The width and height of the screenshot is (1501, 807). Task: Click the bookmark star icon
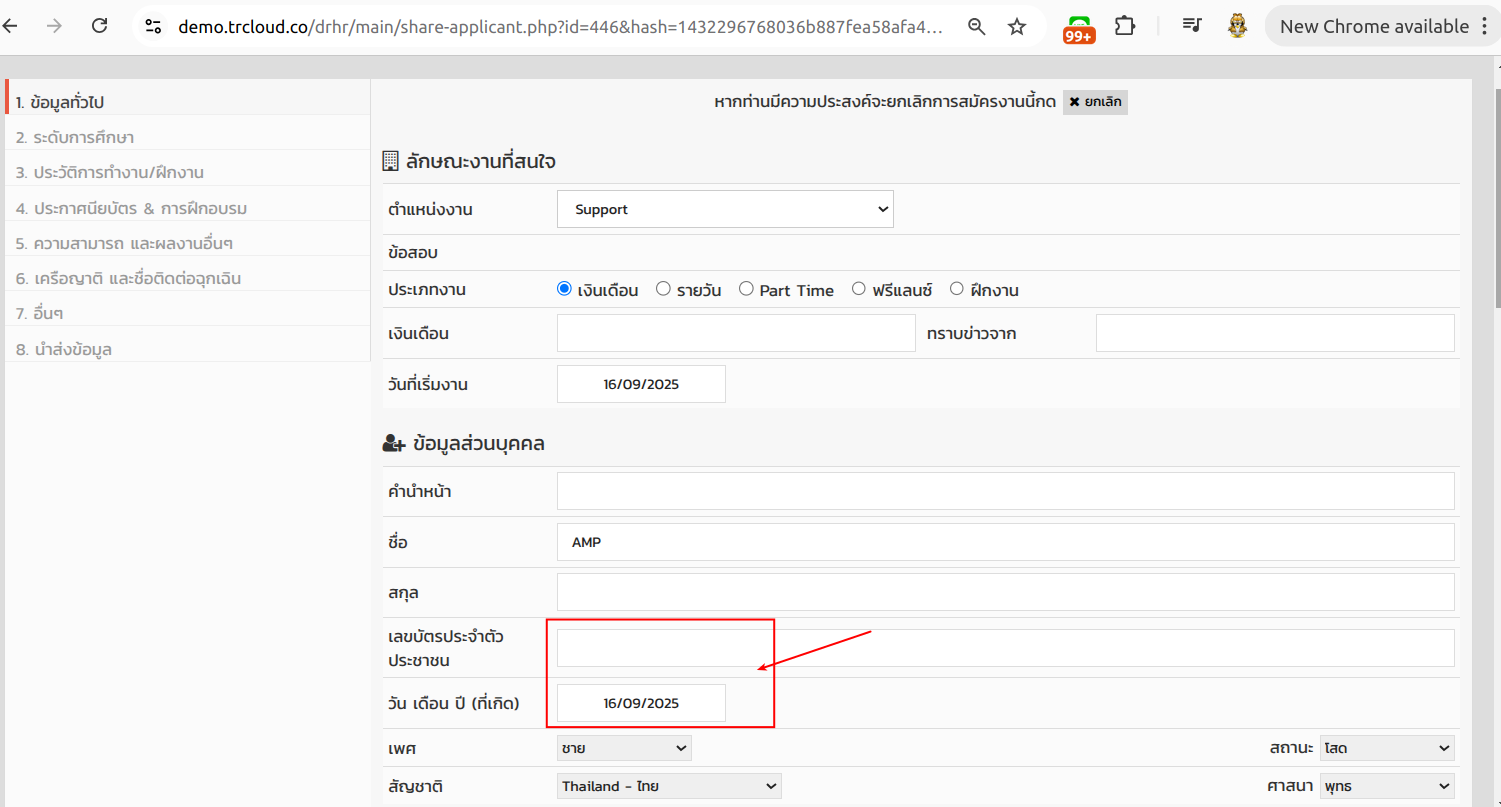coord(1017,27)
